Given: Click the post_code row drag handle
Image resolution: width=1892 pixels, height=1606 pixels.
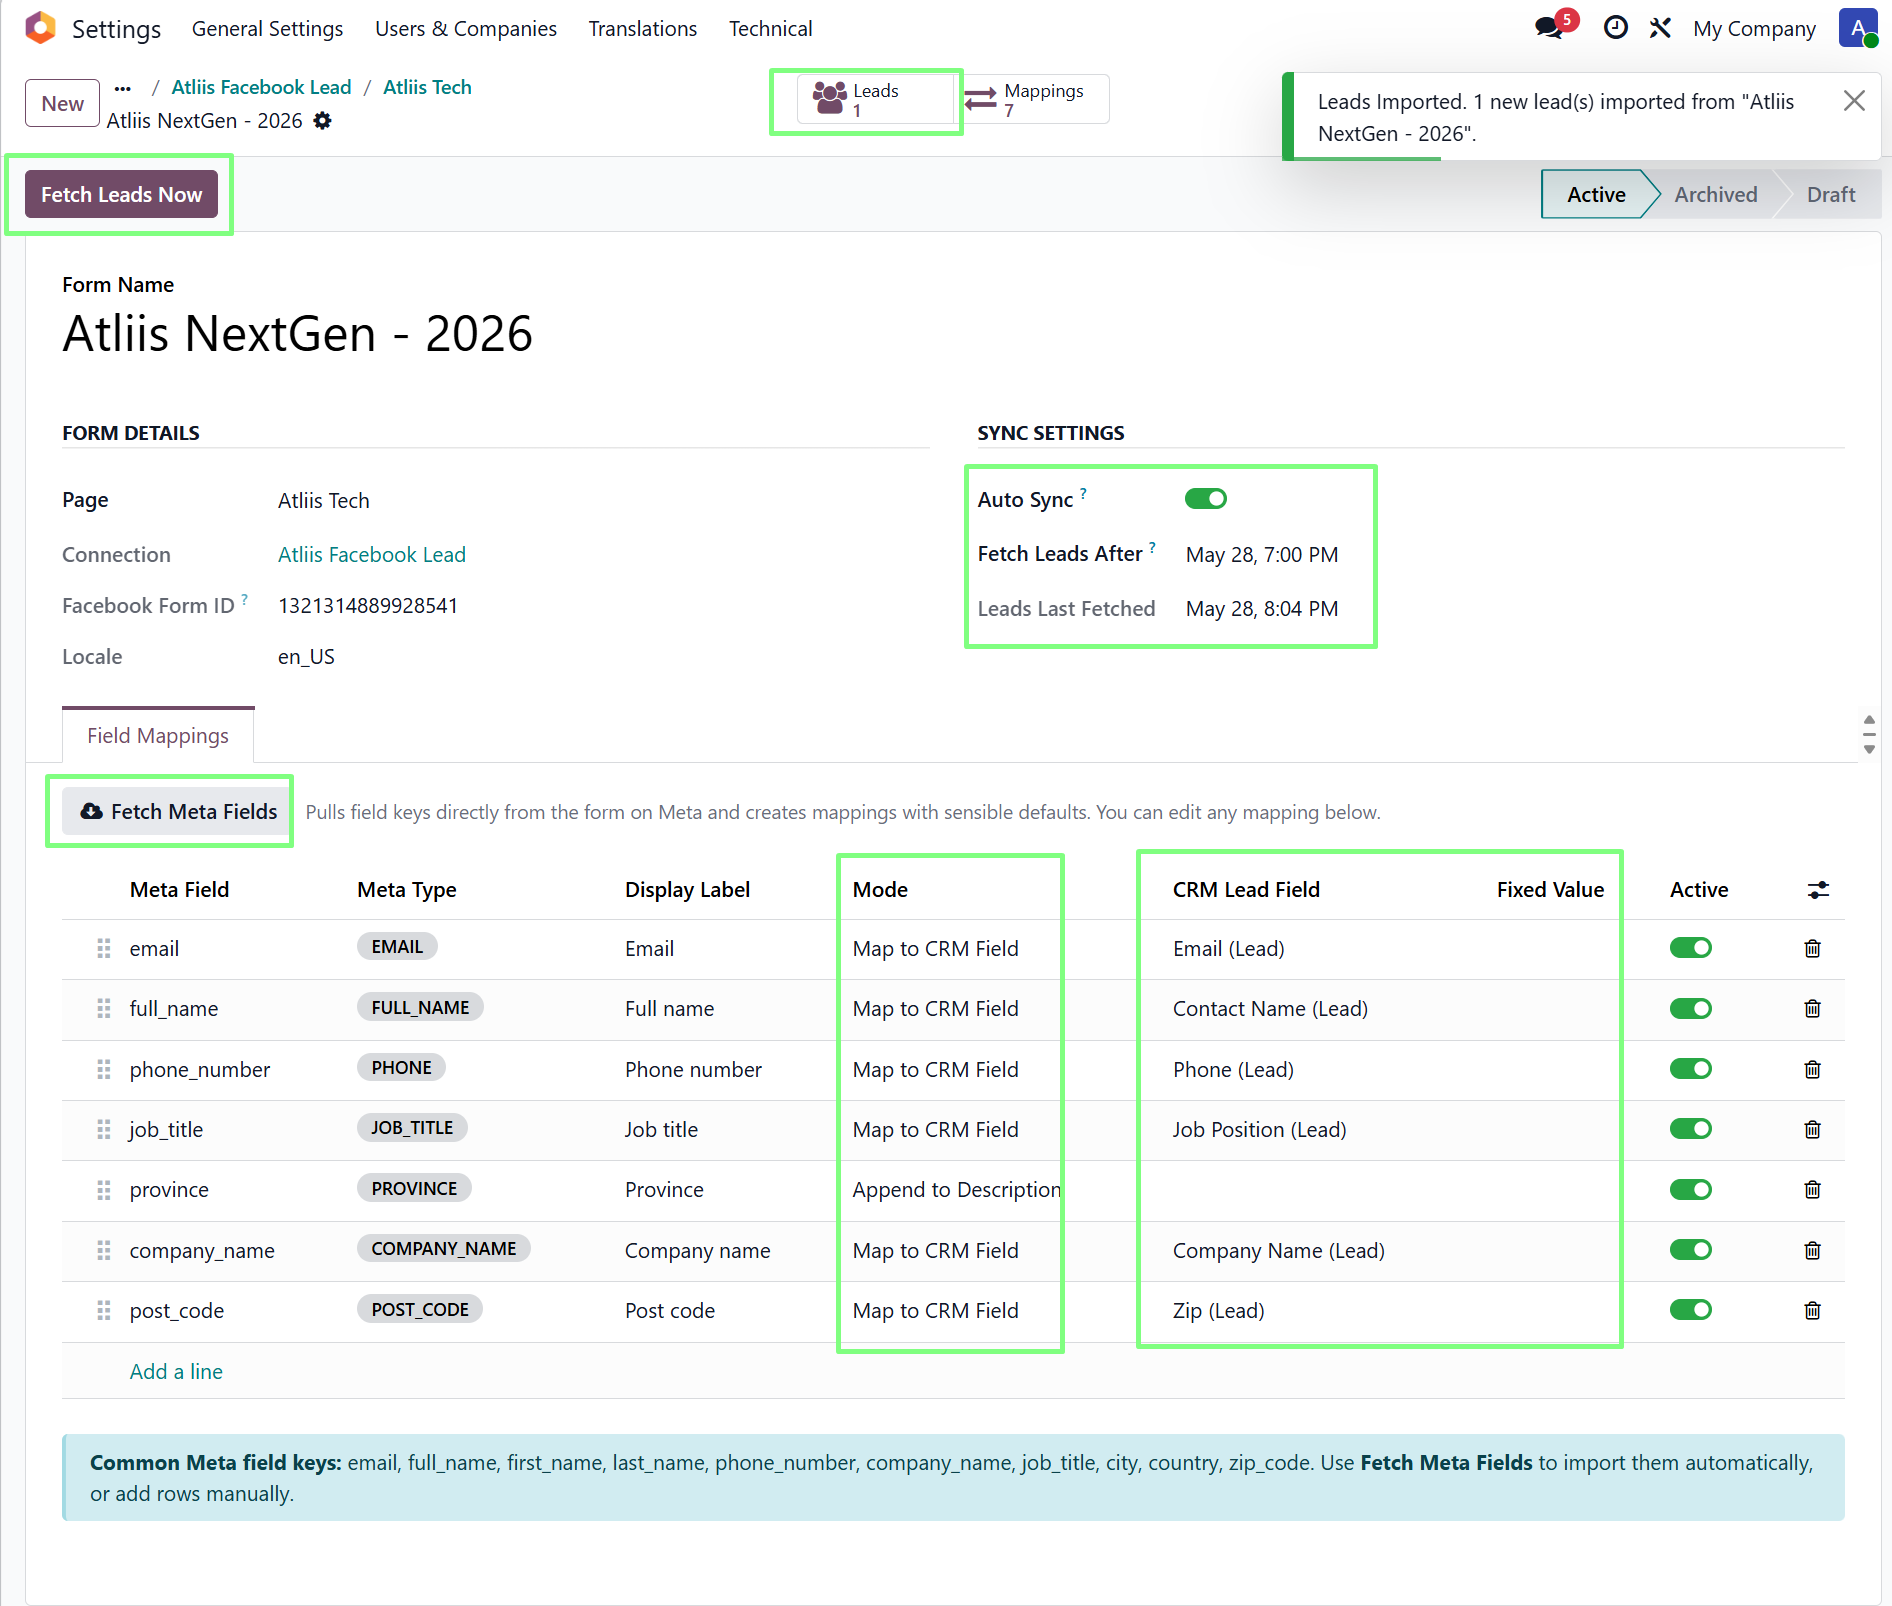Looking at the screenshot, I should (x=103, y=1310).
